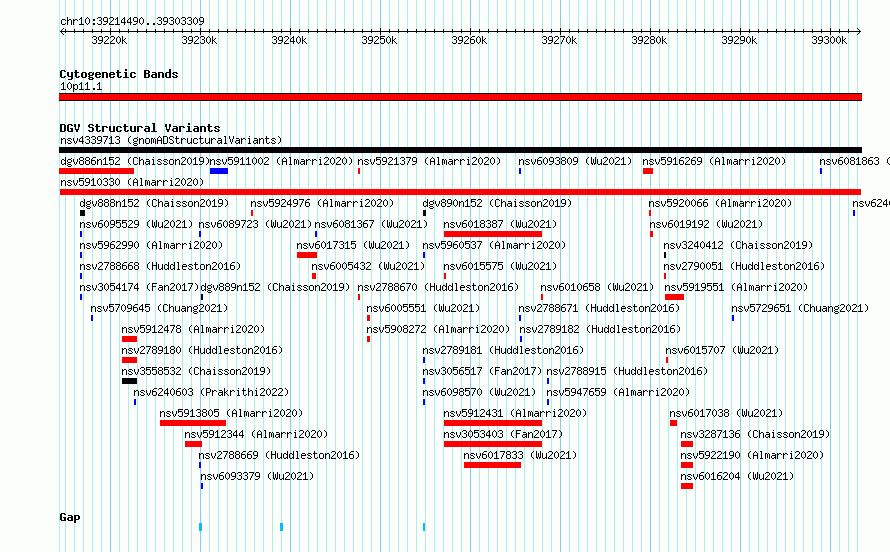Click the red bar under nsv6017315
The image size is (890, 552).
click(x=307, y=255)
